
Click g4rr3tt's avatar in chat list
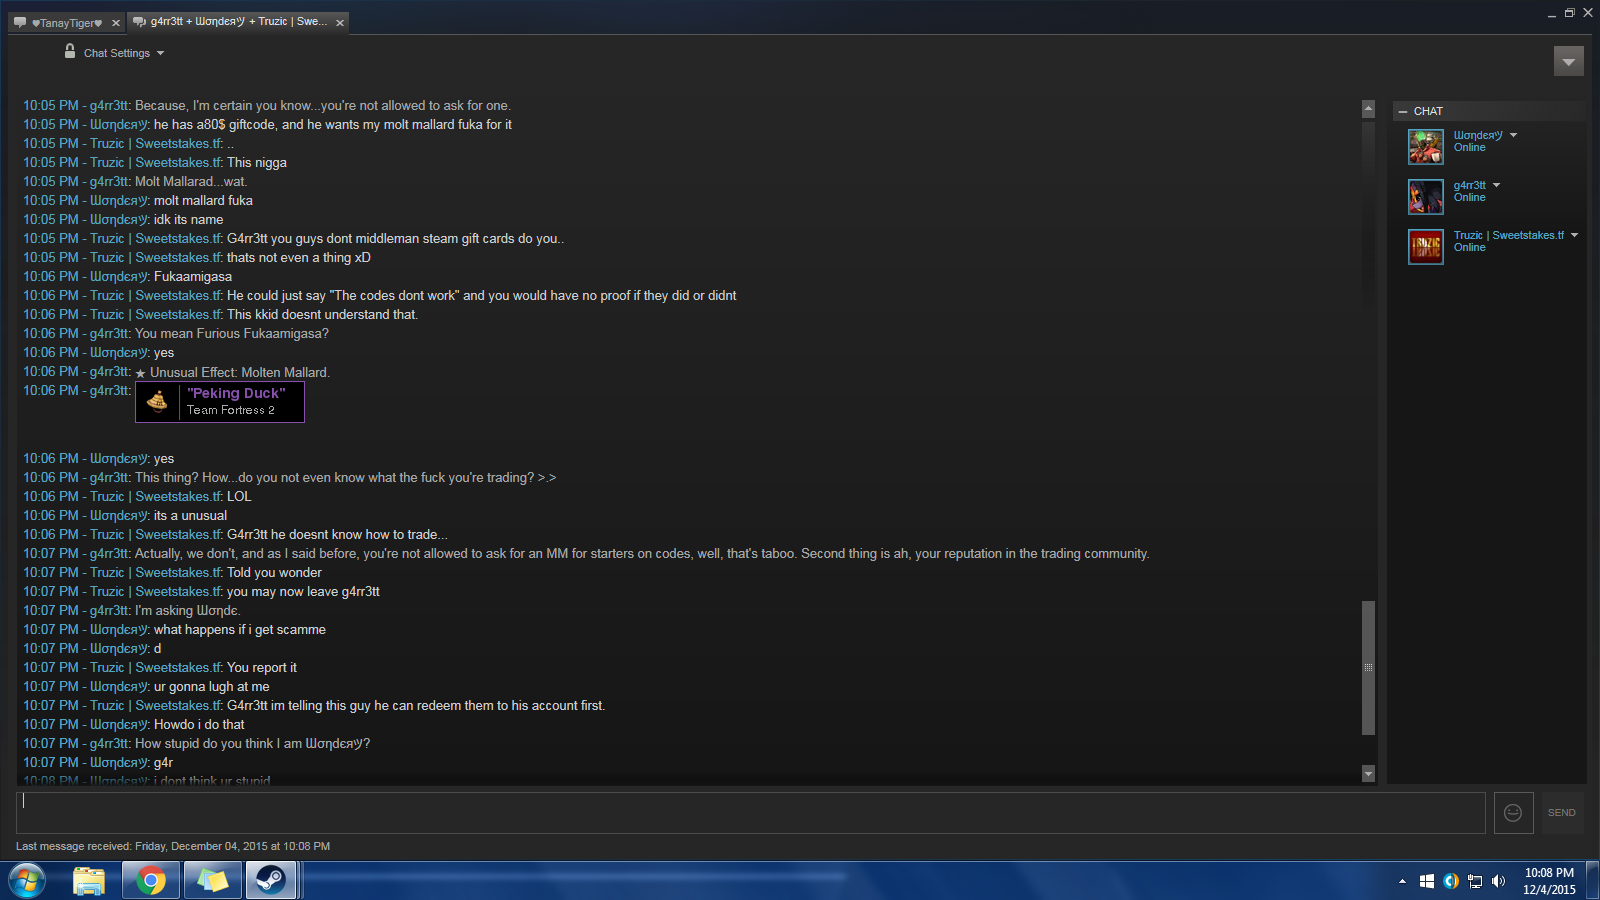tap(1426, 197)
